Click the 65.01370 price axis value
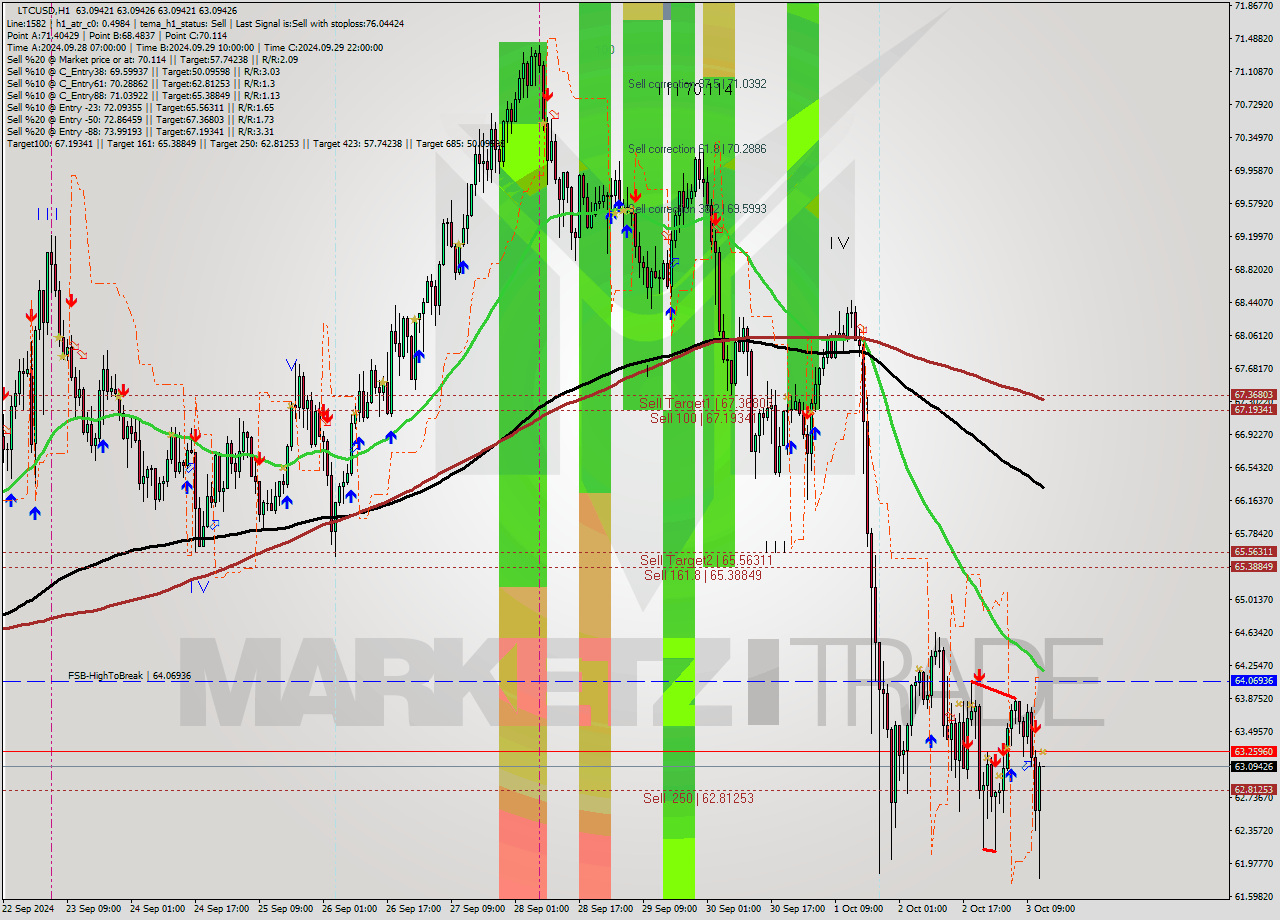 coord(1254,599)
